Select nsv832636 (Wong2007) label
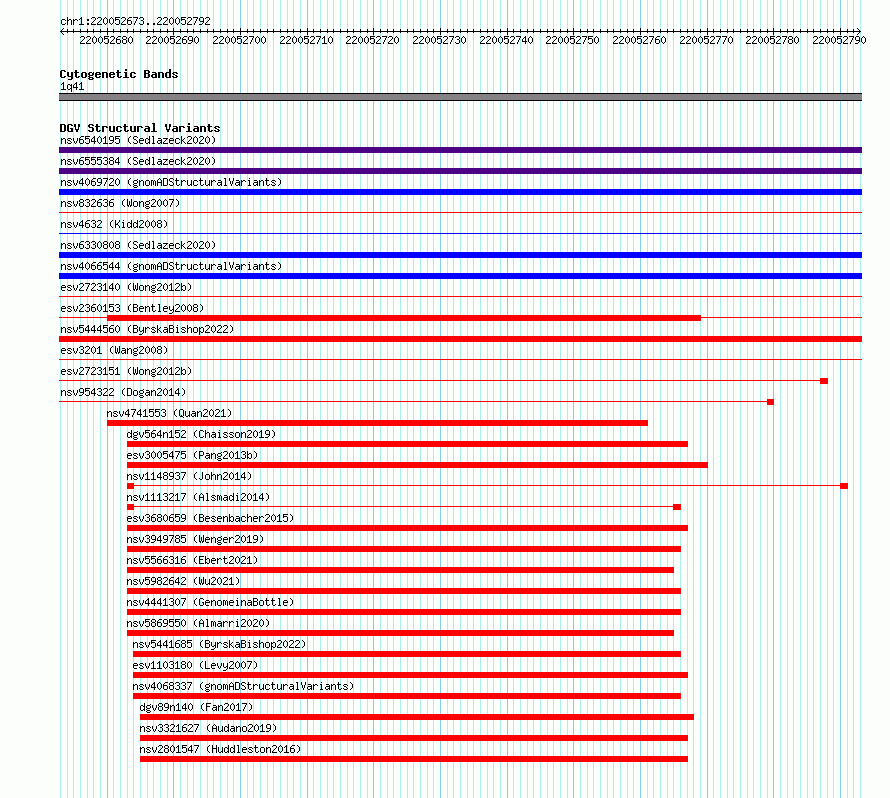Image resolution: width=890 pixels, height=798 pixels. (x=120, y=203)
